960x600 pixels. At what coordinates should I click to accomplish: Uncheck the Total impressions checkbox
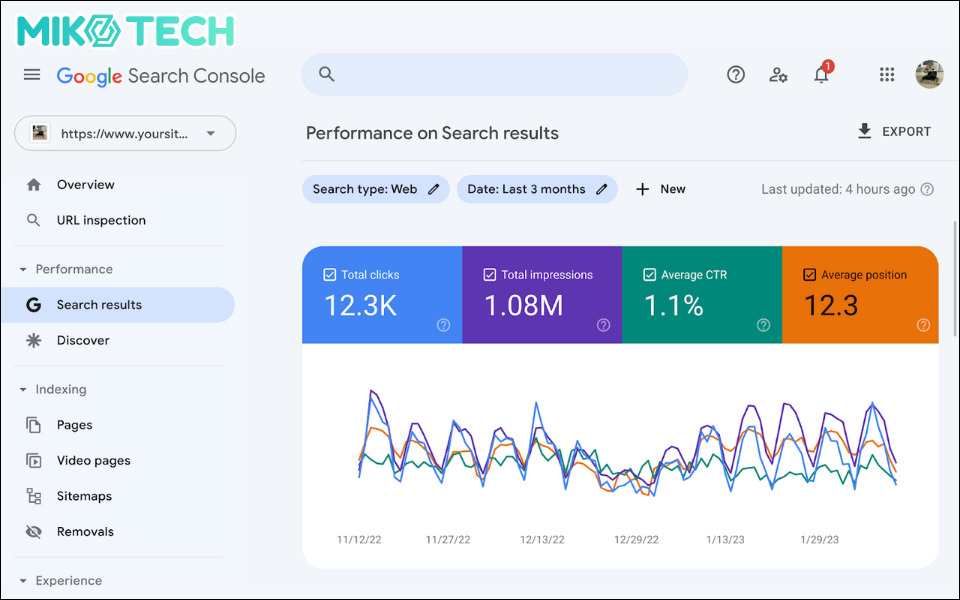[x=489, y=275]
